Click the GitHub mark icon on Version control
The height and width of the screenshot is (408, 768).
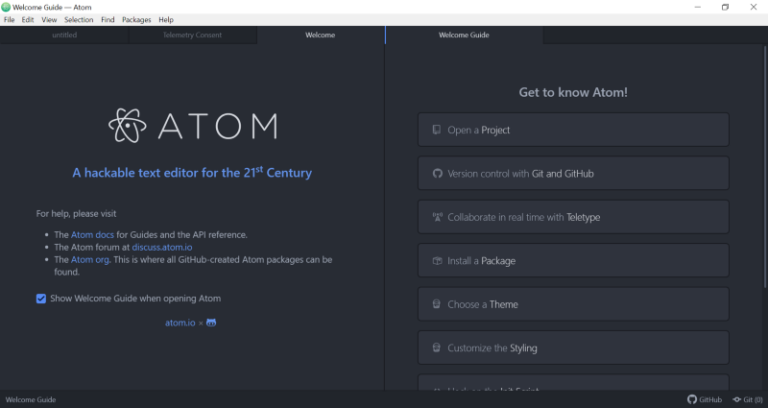[437, 173]
